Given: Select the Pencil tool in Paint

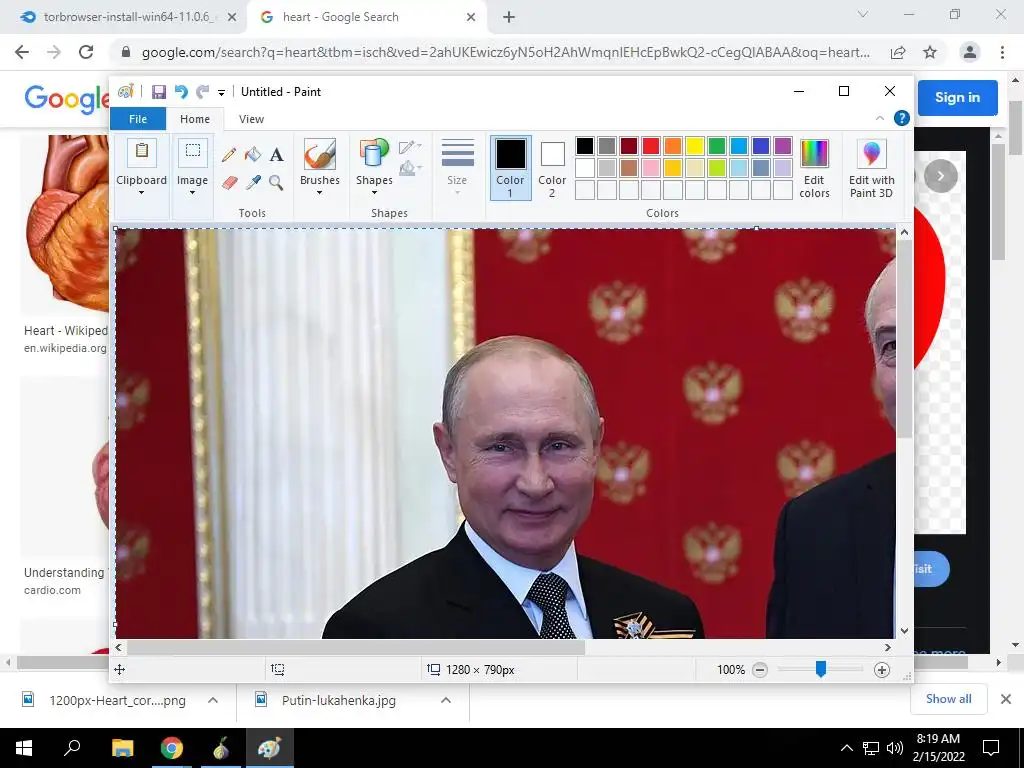Looking at the screenshot, I should (x=229, y=155).
